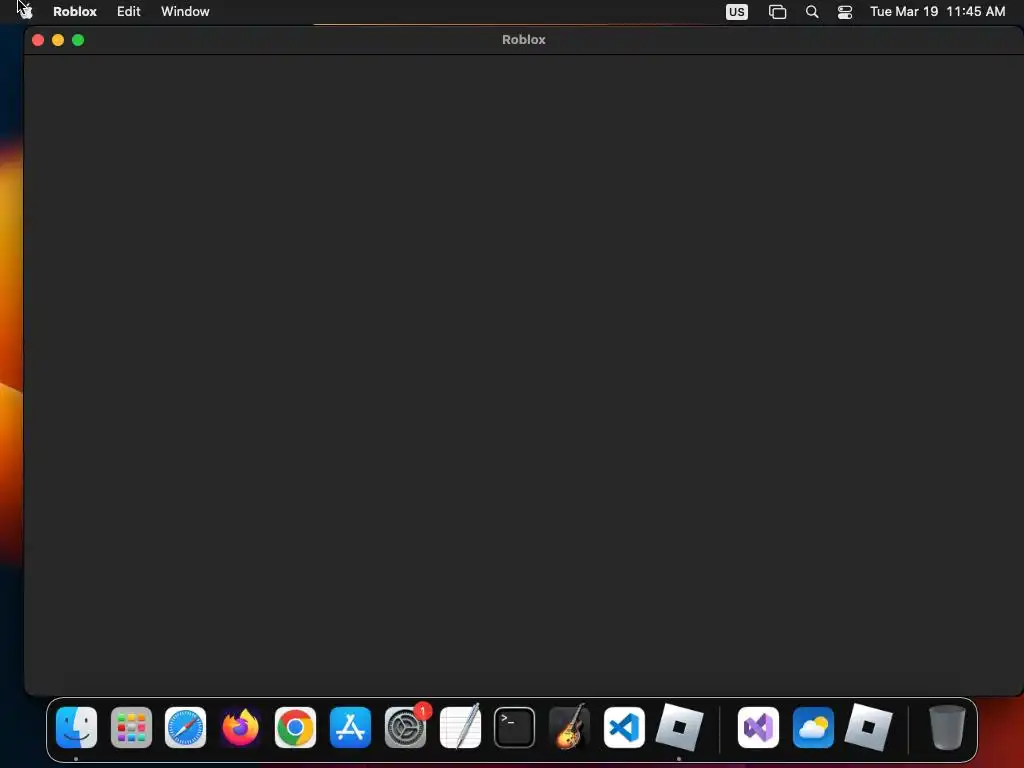Click the Roblox dock icon beside Trash

(868, 727)
